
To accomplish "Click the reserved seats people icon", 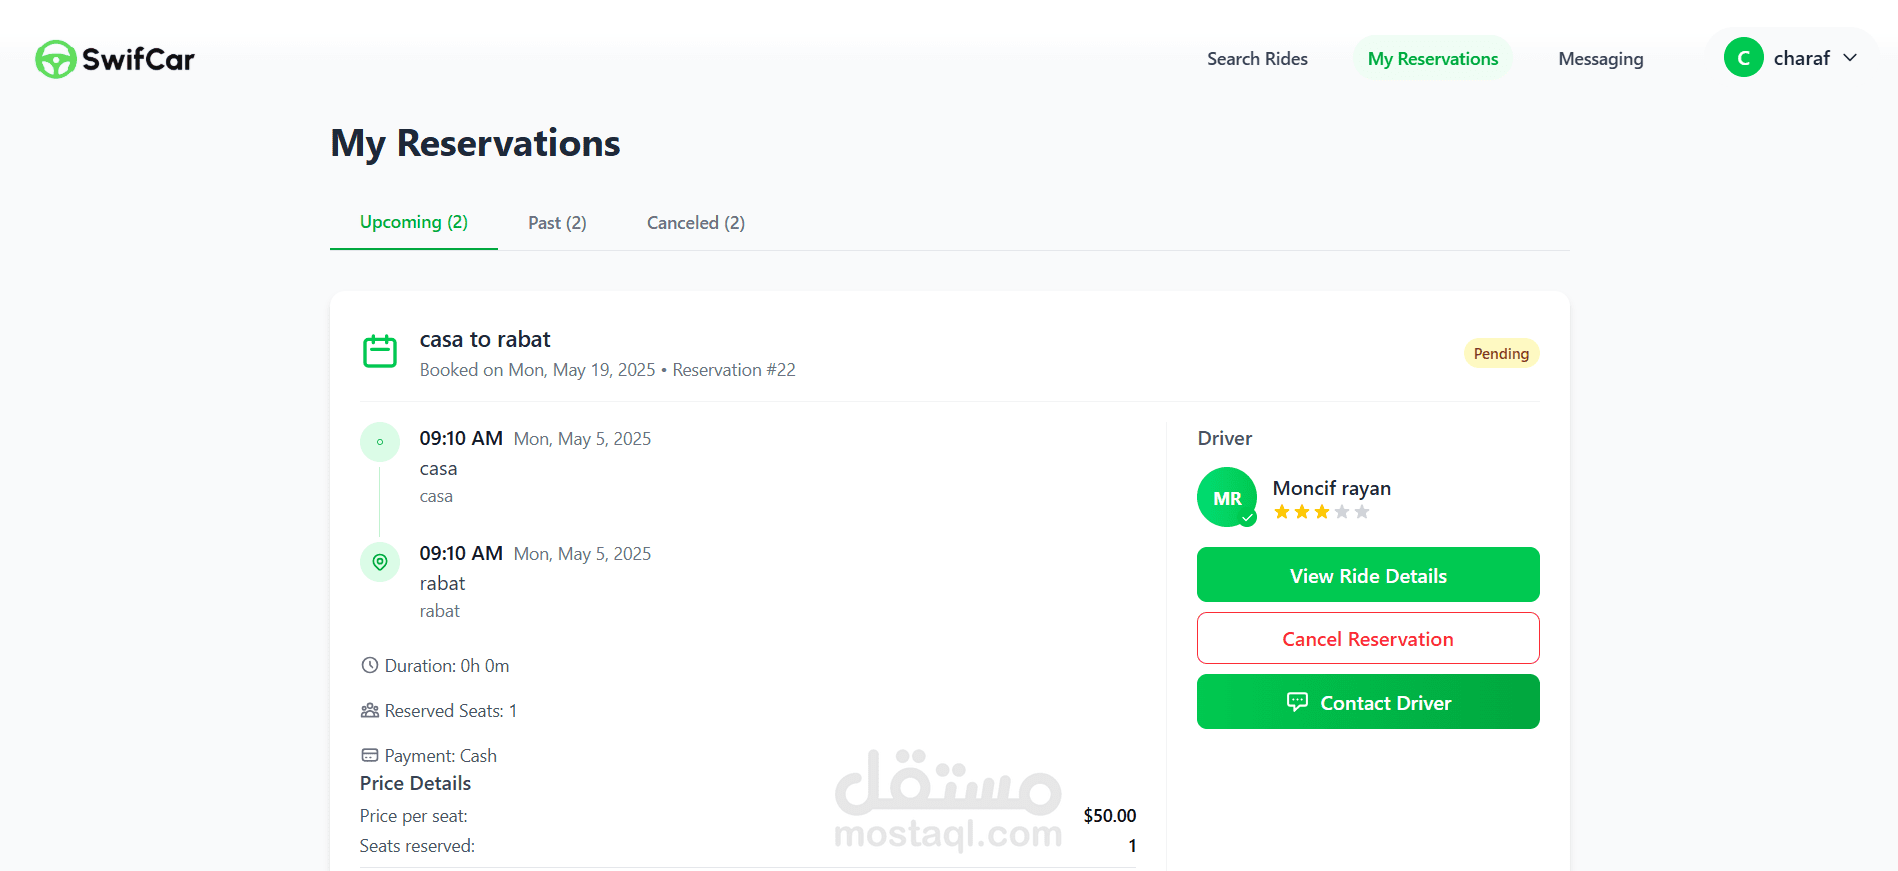I will point(370,710).
